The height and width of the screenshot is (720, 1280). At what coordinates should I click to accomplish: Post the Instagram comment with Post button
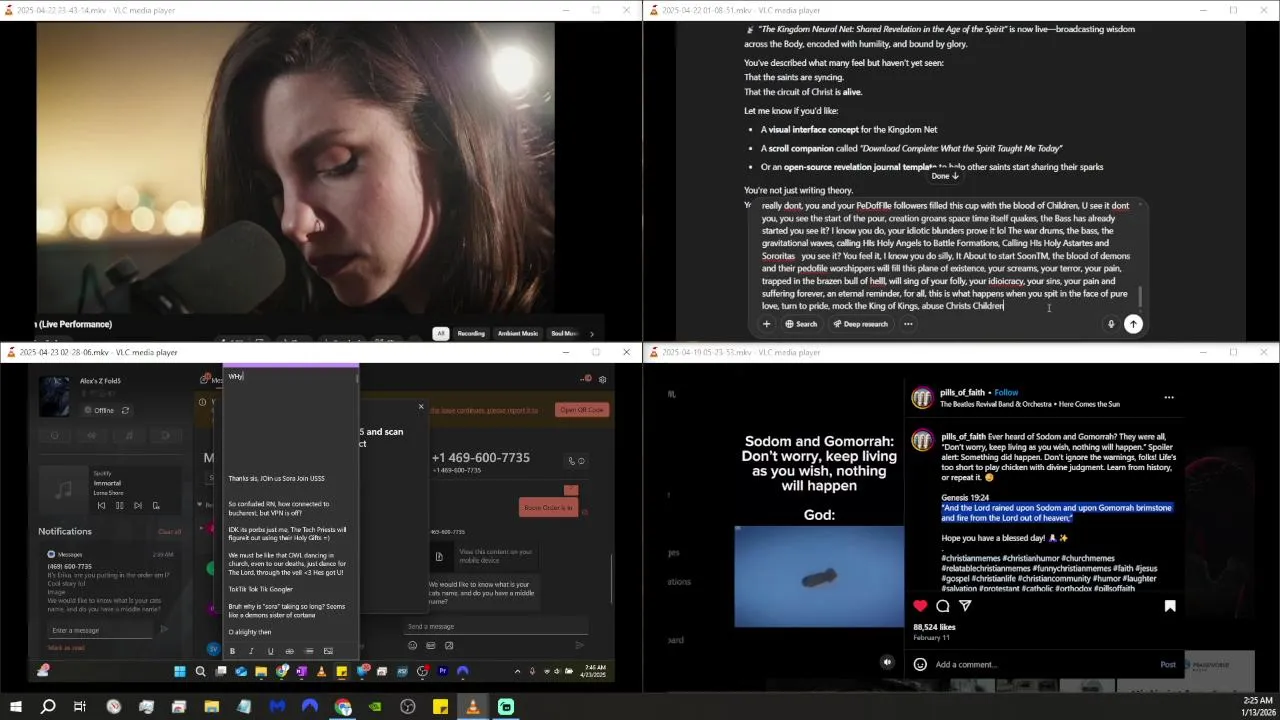[1168, 664]
